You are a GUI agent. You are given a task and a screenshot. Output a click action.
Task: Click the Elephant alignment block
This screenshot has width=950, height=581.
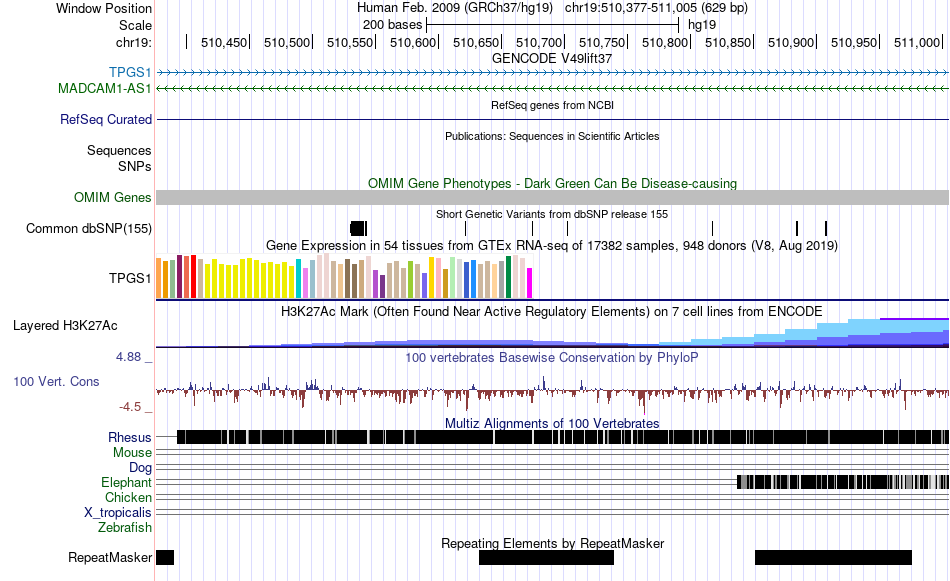pos(843,482)
